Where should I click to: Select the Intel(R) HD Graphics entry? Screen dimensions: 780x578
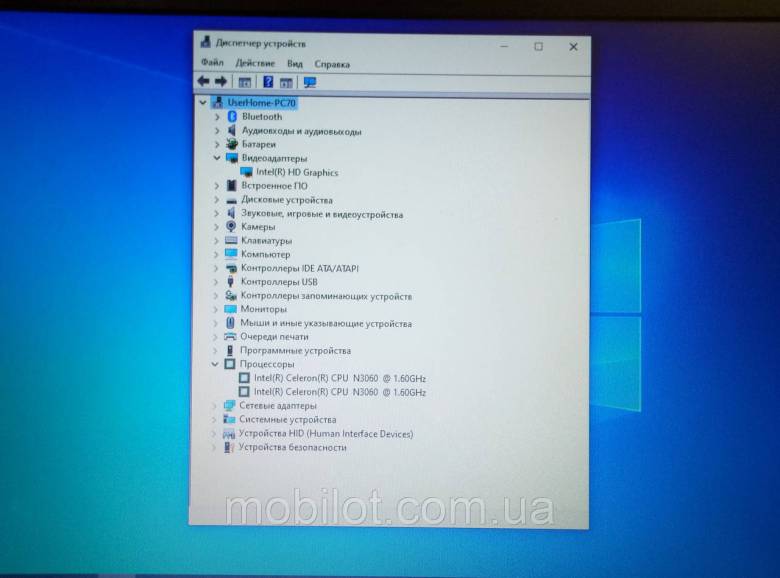(x=297, y=173)
